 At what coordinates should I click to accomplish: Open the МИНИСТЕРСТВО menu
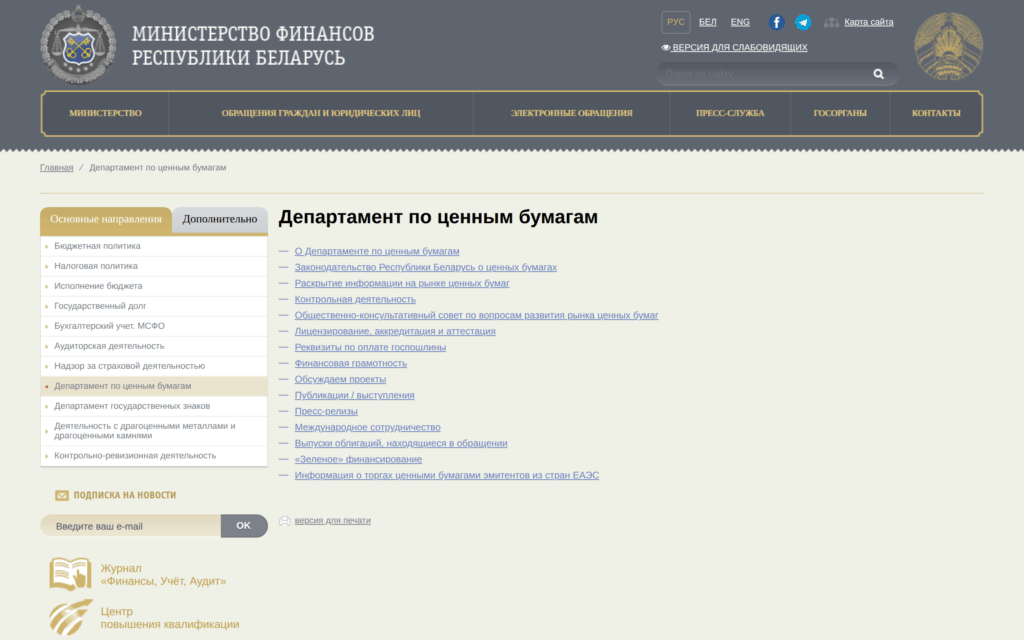[x=105, y=113]
